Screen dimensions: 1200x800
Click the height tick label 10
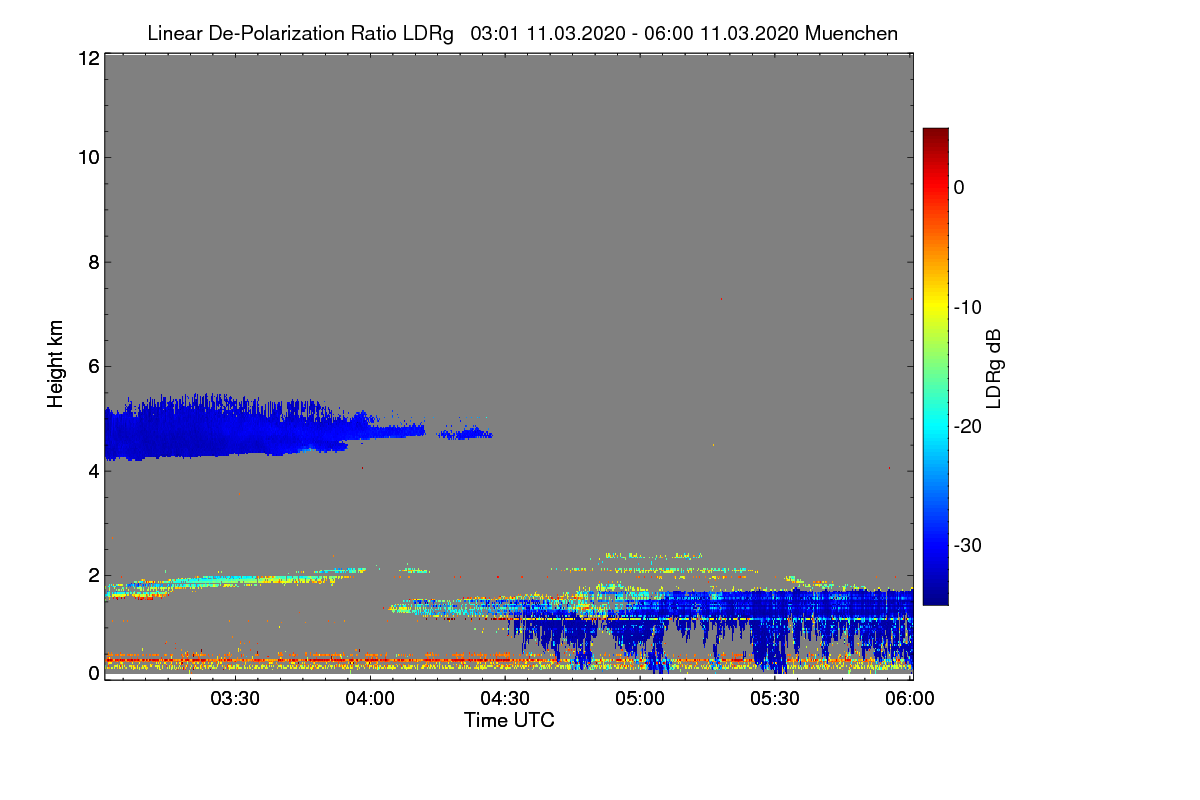[87, 157]
